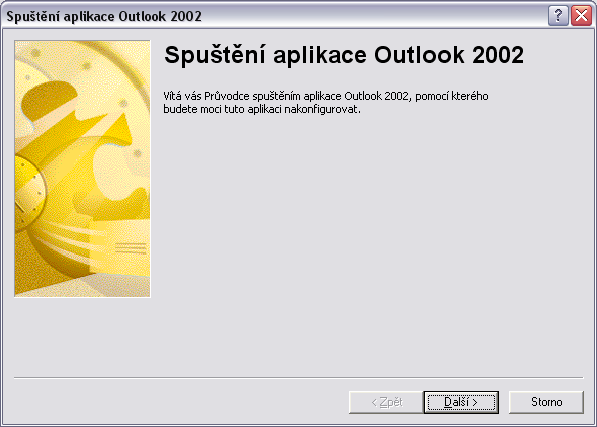Click the window title bar caption text
Image resolution: width=597 pixels, height=427 pixels.
[104, 16]
